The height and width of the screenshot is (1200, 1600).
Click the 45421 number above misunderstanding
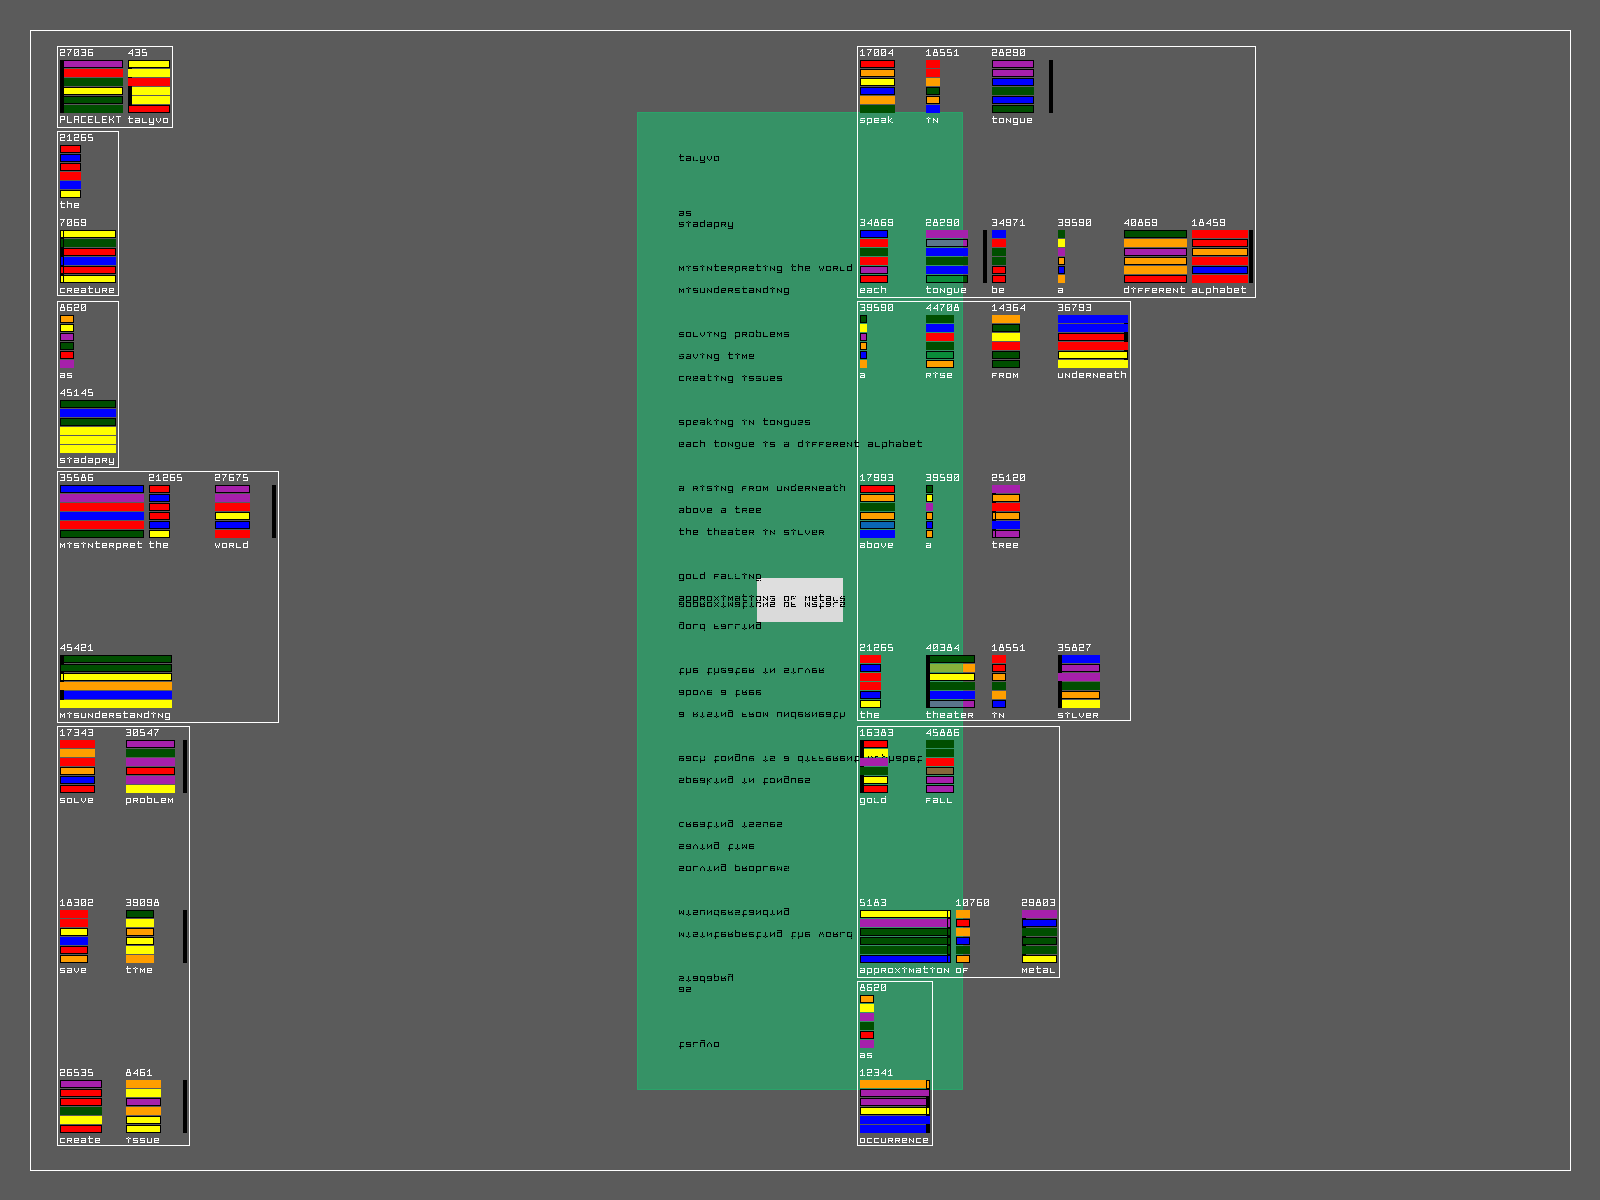click(x=77, y=648)
